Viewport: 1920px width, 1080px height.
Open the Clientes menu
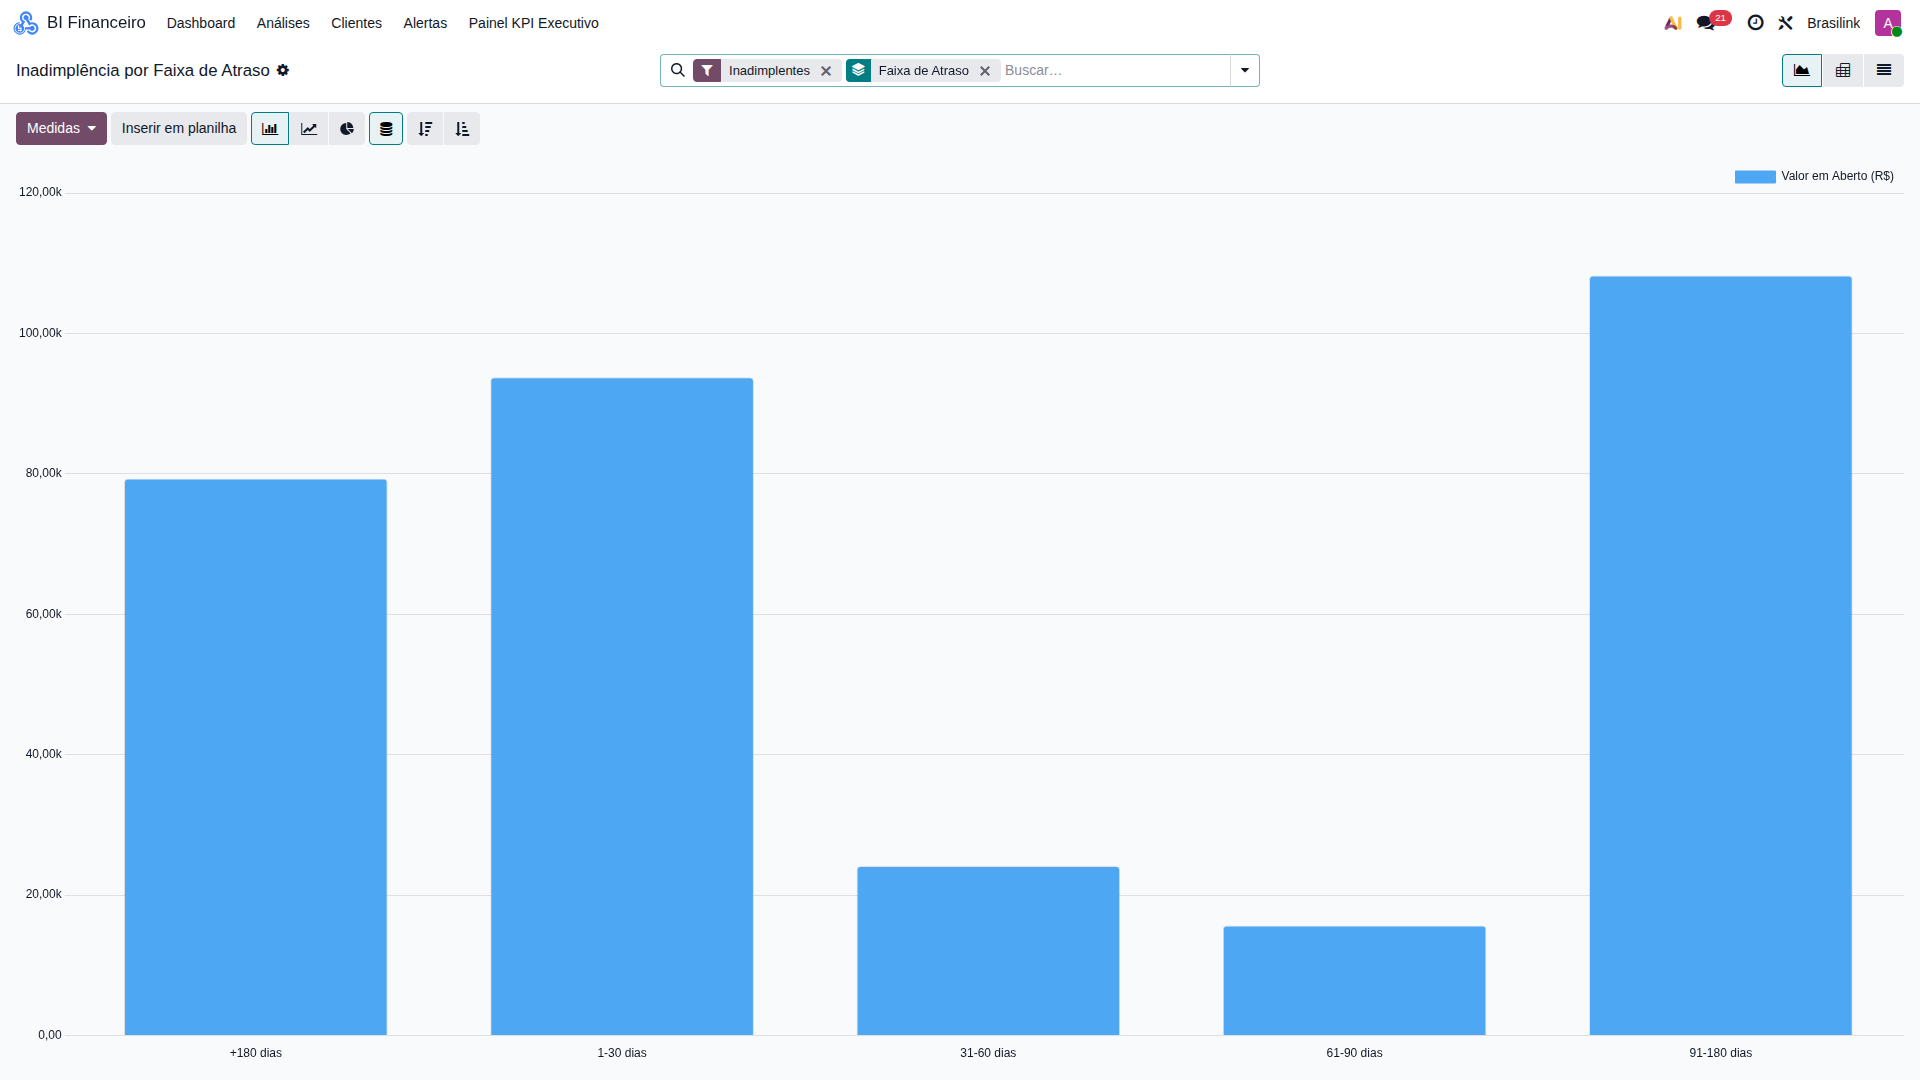[356, 23]
